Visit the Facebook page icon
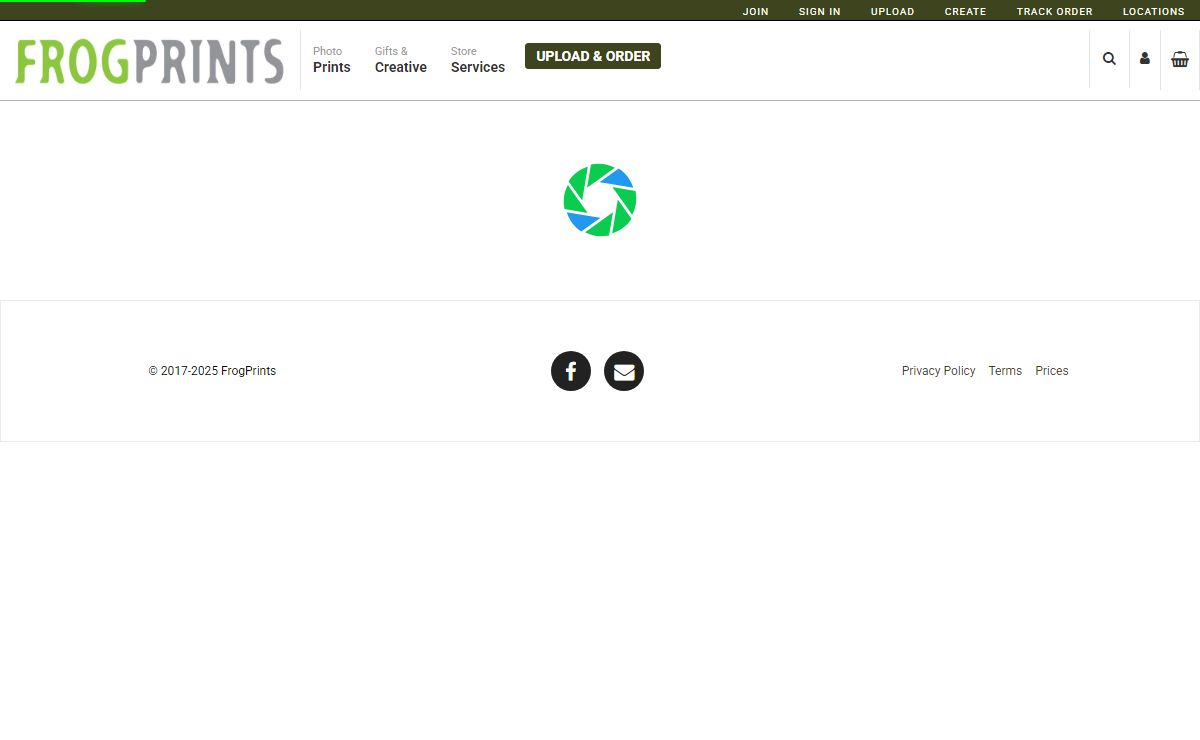The image size is (1200, 740). pos(571,371)
